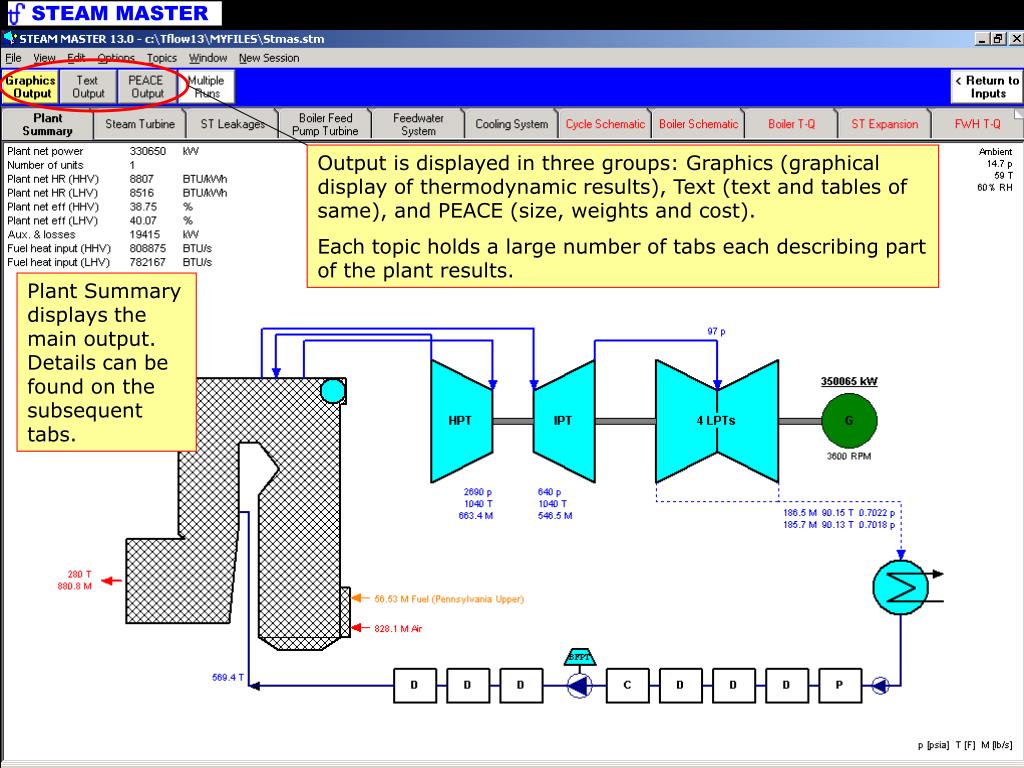This screenshot has height=768, width=1024.
Task: Click Return to Inputs button
Action: [987, 86]
